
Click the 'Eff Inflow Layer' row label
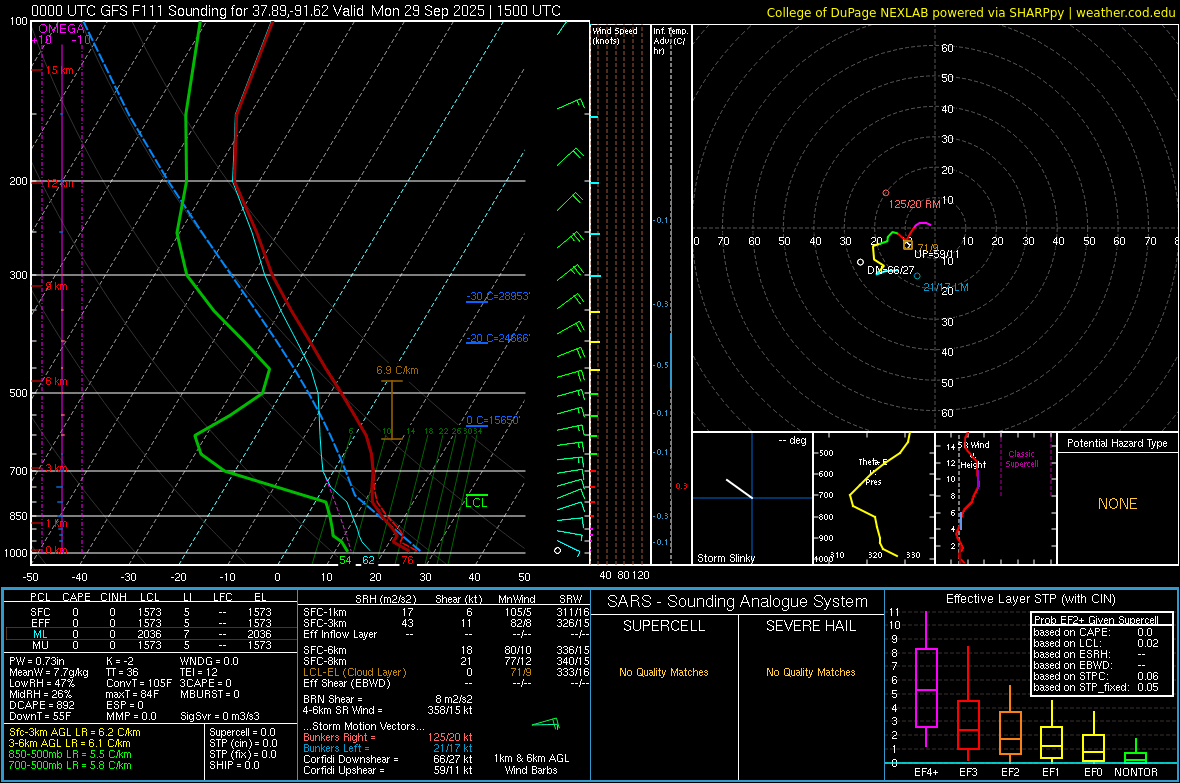pos(339,634)
